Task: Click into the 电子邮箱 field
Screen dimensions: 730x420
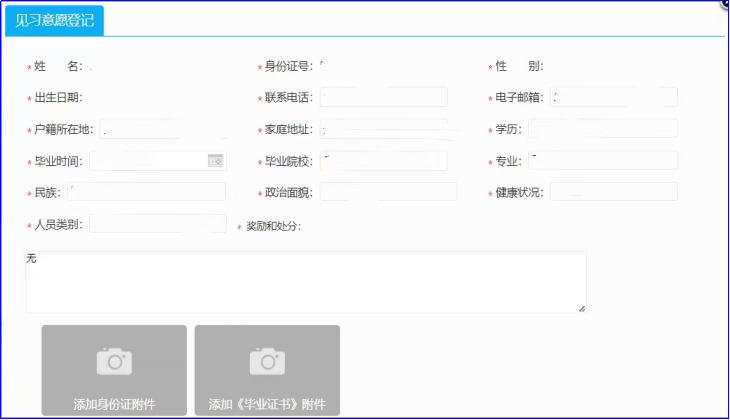Action: (x=614, y=97)
